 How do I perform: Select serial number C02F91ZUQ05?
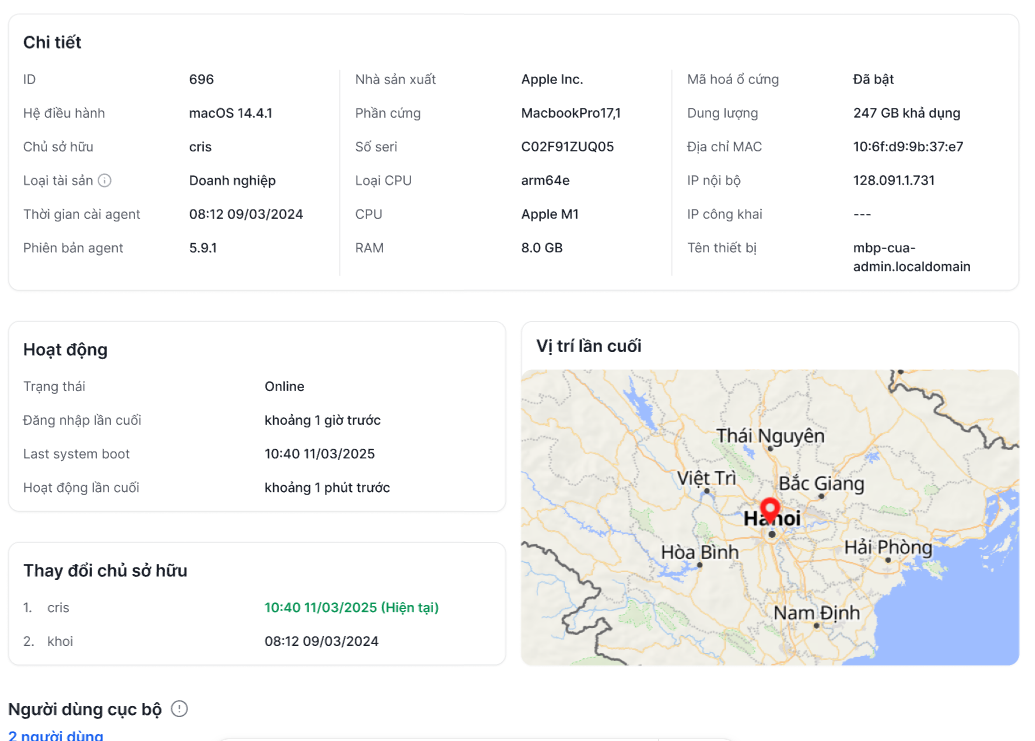[x=568, y=146]
